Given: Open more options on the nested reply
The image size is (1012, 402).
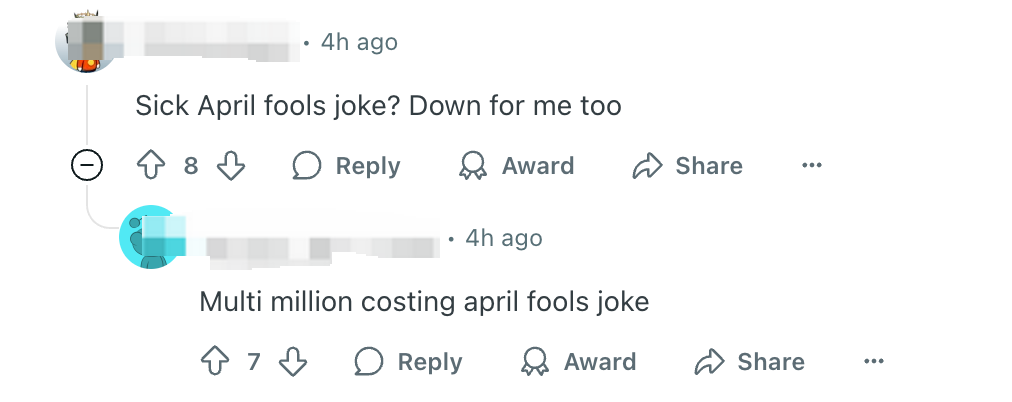Looking at the screenshot, I should 873,362.
